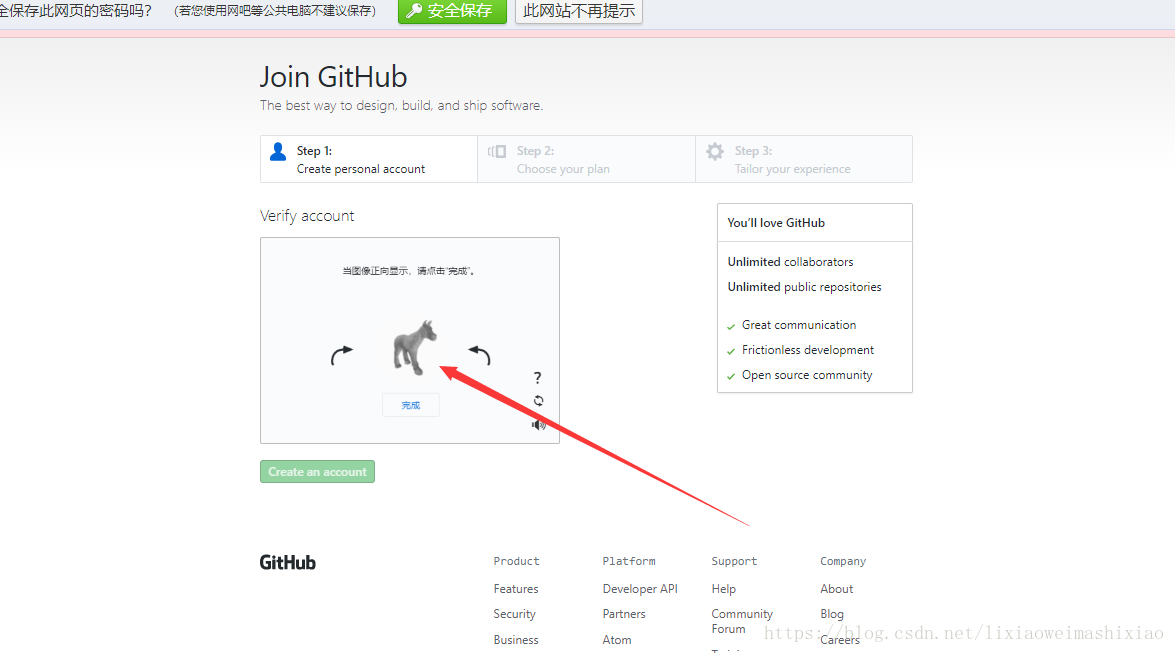Screen dimensions: 1175x653
Task: Click the Step 3 gear icon
Action: coord(715,151)
